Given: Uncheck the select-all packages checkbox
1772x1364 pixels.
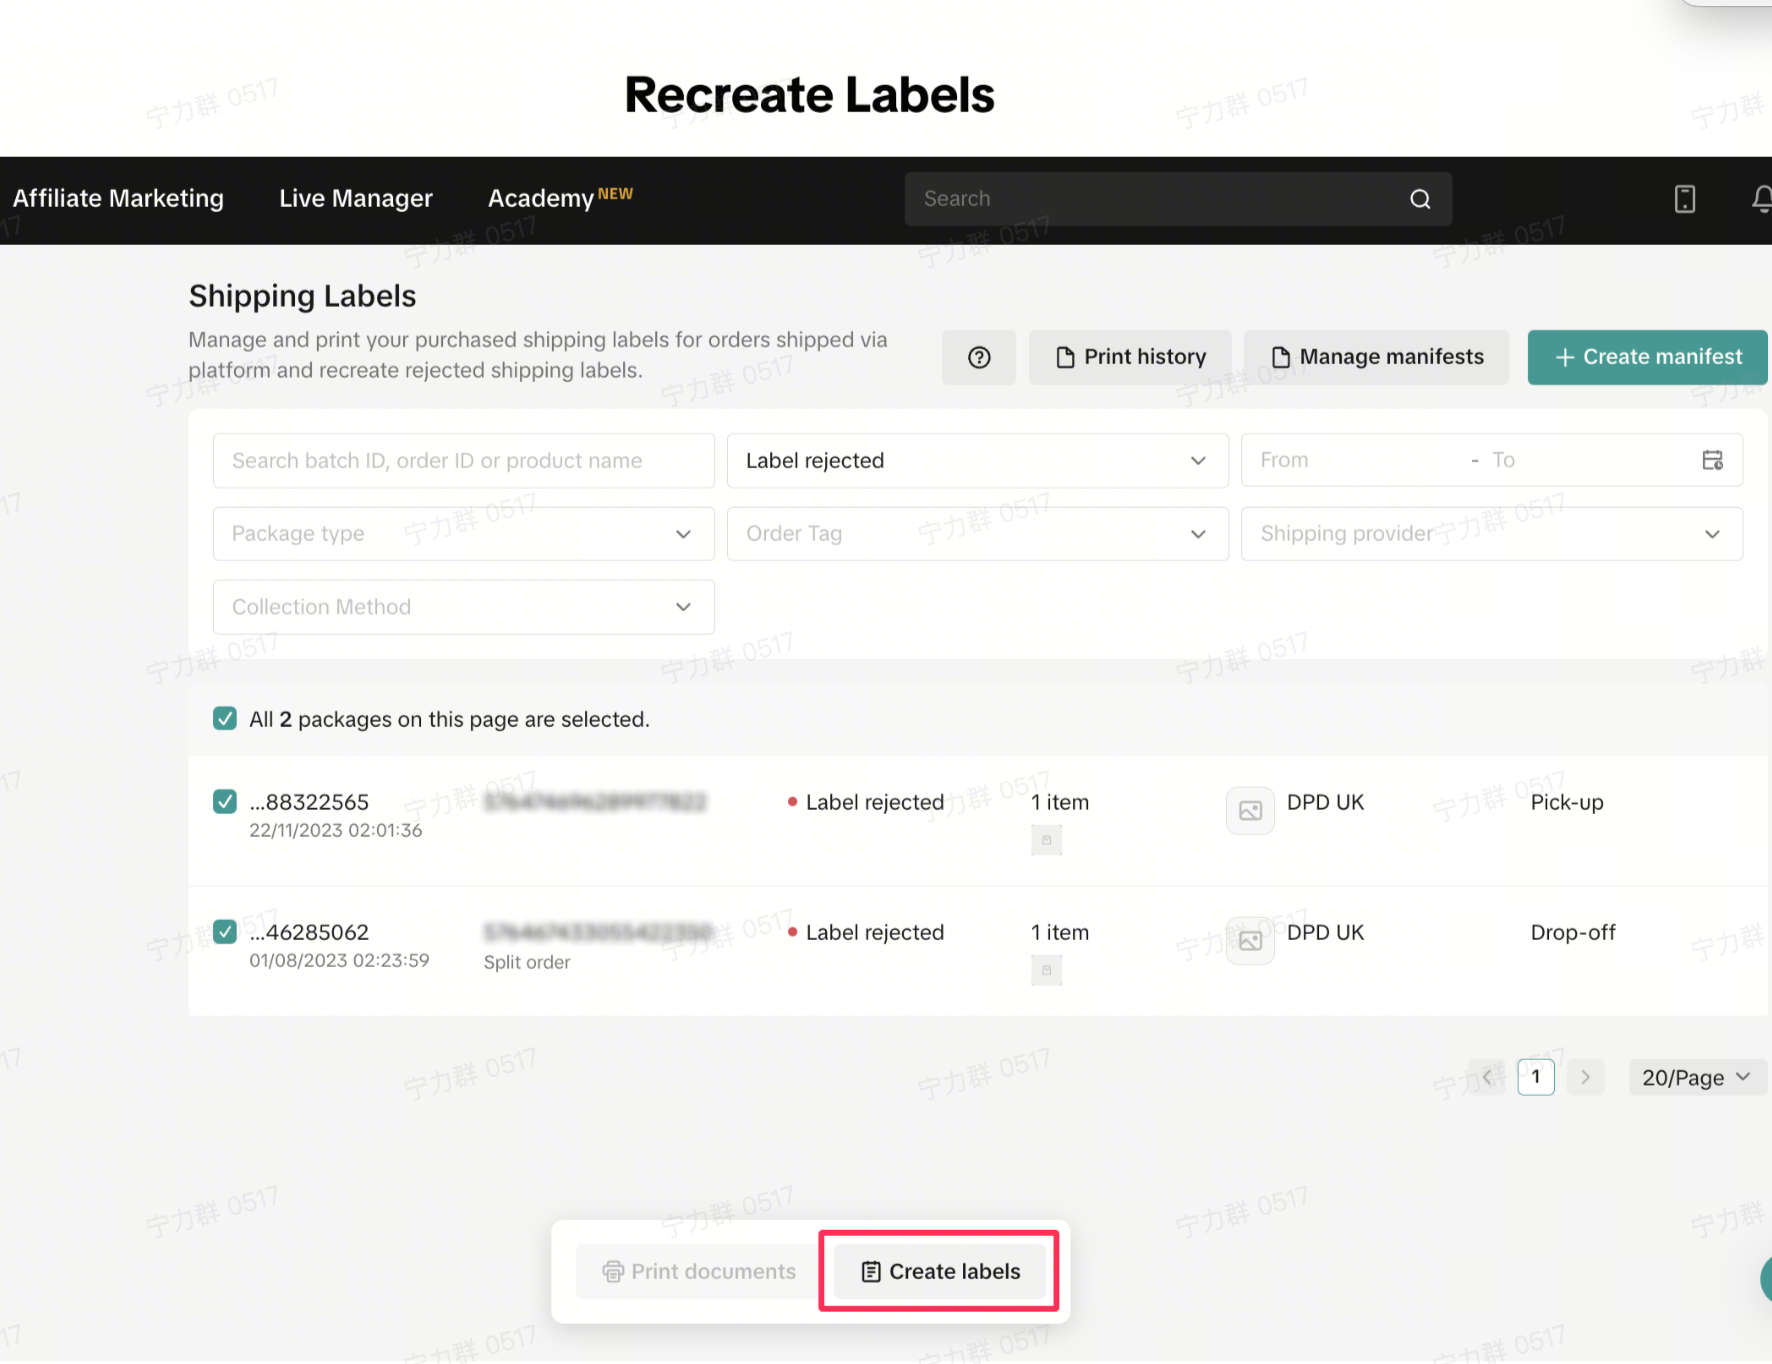Looking at the screenshot, I should pyautogui.click(x=225, y=719).
